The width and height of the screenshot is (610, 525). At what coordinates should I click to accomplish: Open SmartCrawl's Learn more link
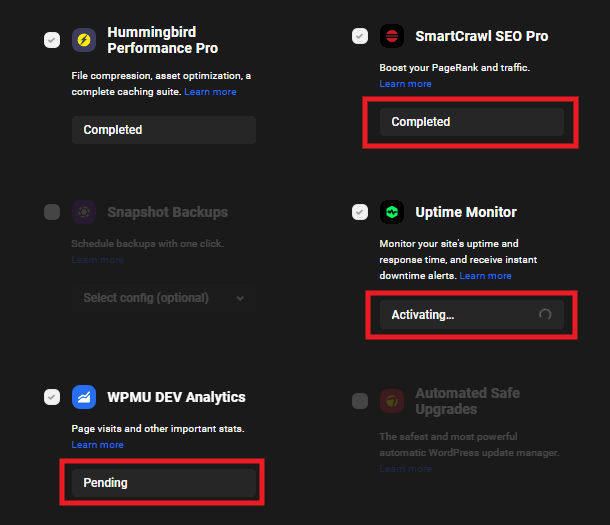click(405, 84)
